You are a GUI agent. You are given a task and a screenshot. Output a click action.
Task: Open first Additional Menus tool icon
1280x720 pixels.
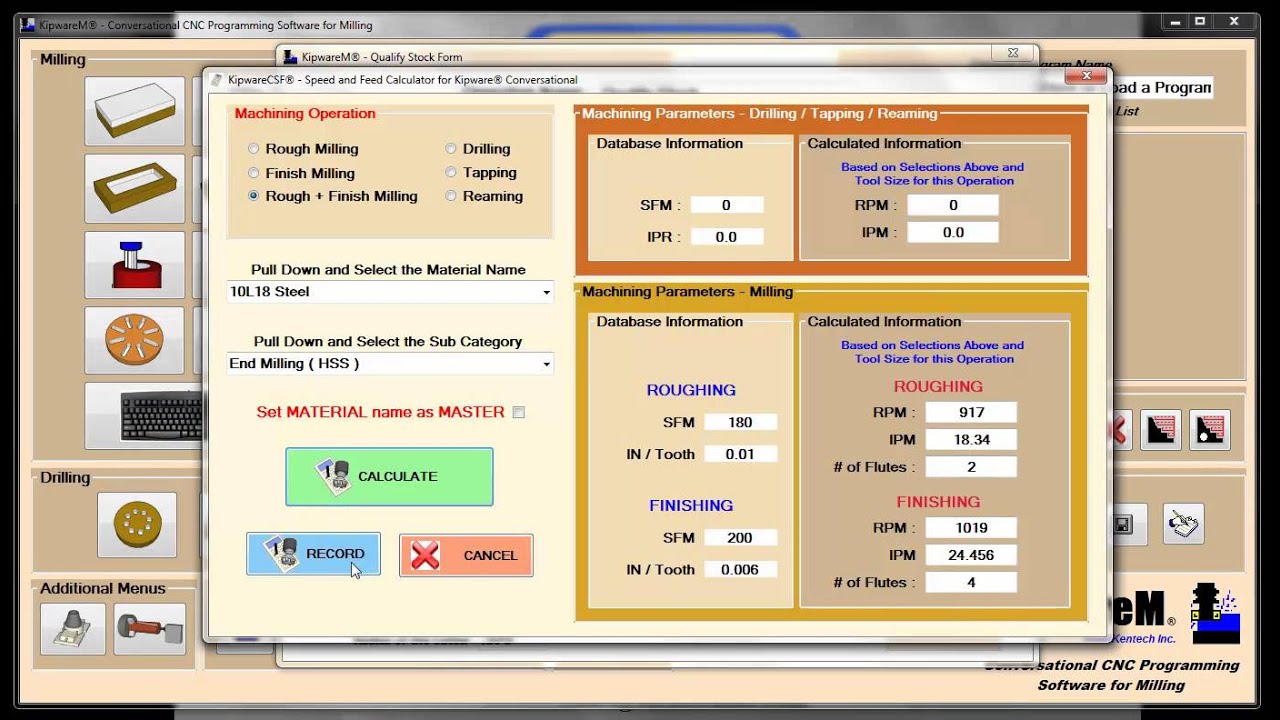pos(73,629)
